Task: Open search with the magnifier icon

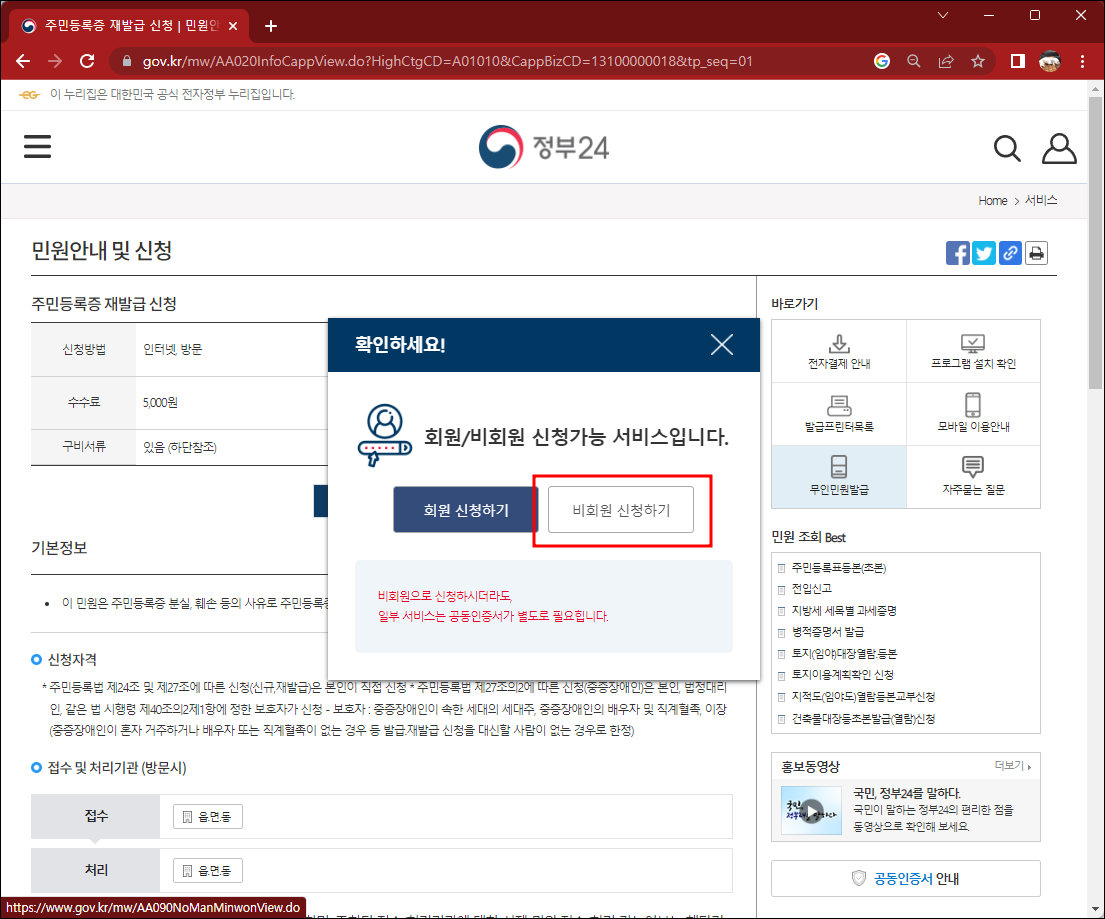Action: 1007,147
